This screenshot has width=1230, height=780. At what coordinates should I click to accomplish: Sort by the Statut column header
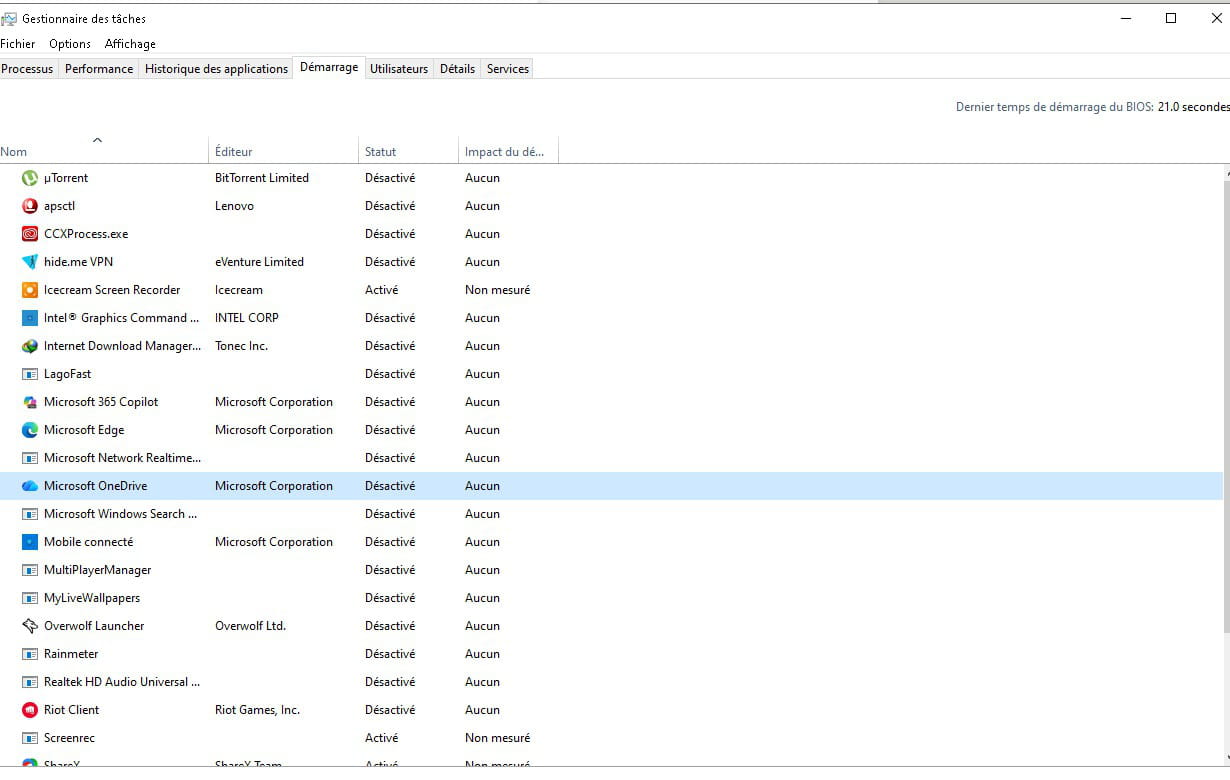[380, 152]
